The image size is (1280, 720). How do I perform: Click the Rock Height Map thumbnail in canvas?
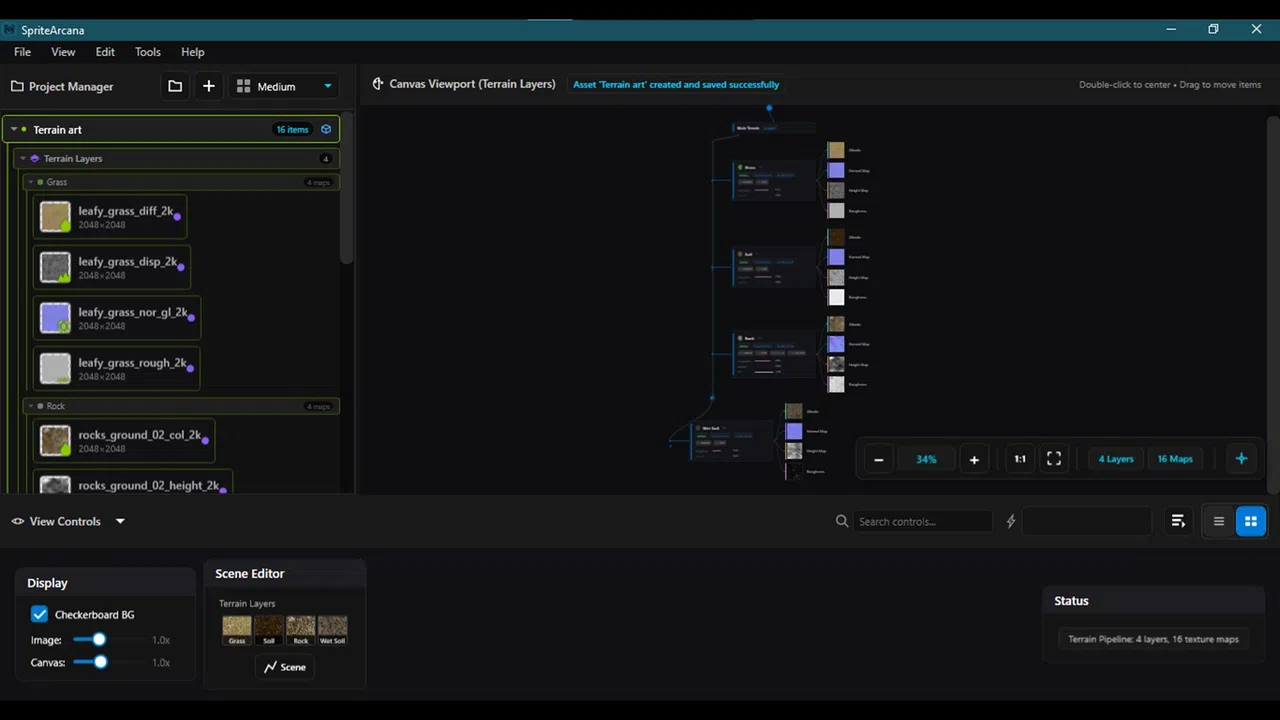pos(836,364)
